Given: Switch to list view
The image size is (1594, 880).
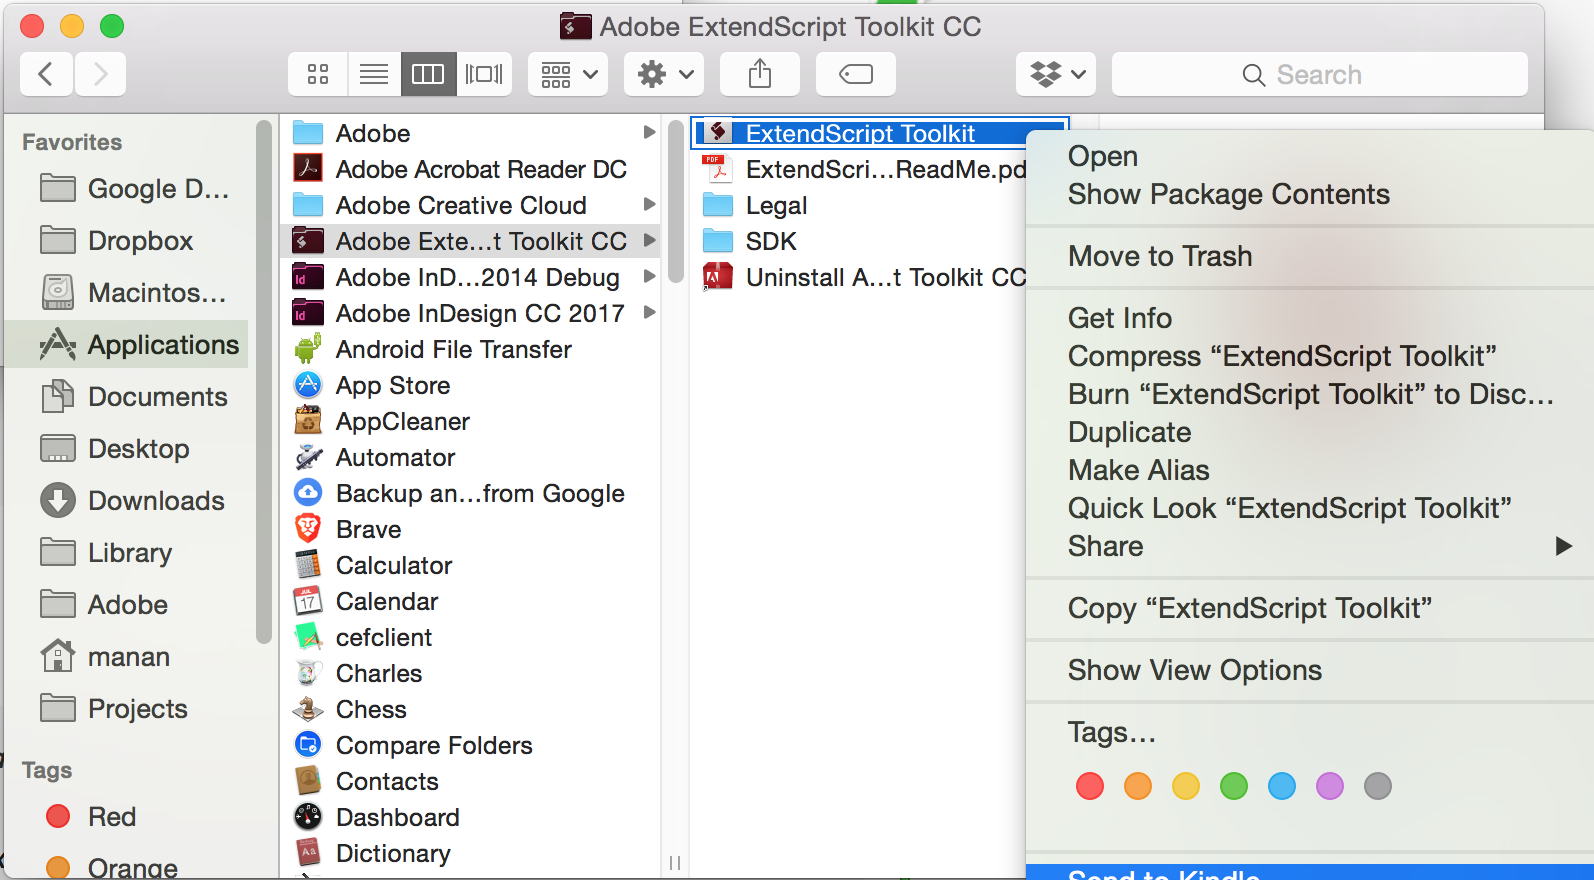Looking at the screenshot, I should coord(374,74).
